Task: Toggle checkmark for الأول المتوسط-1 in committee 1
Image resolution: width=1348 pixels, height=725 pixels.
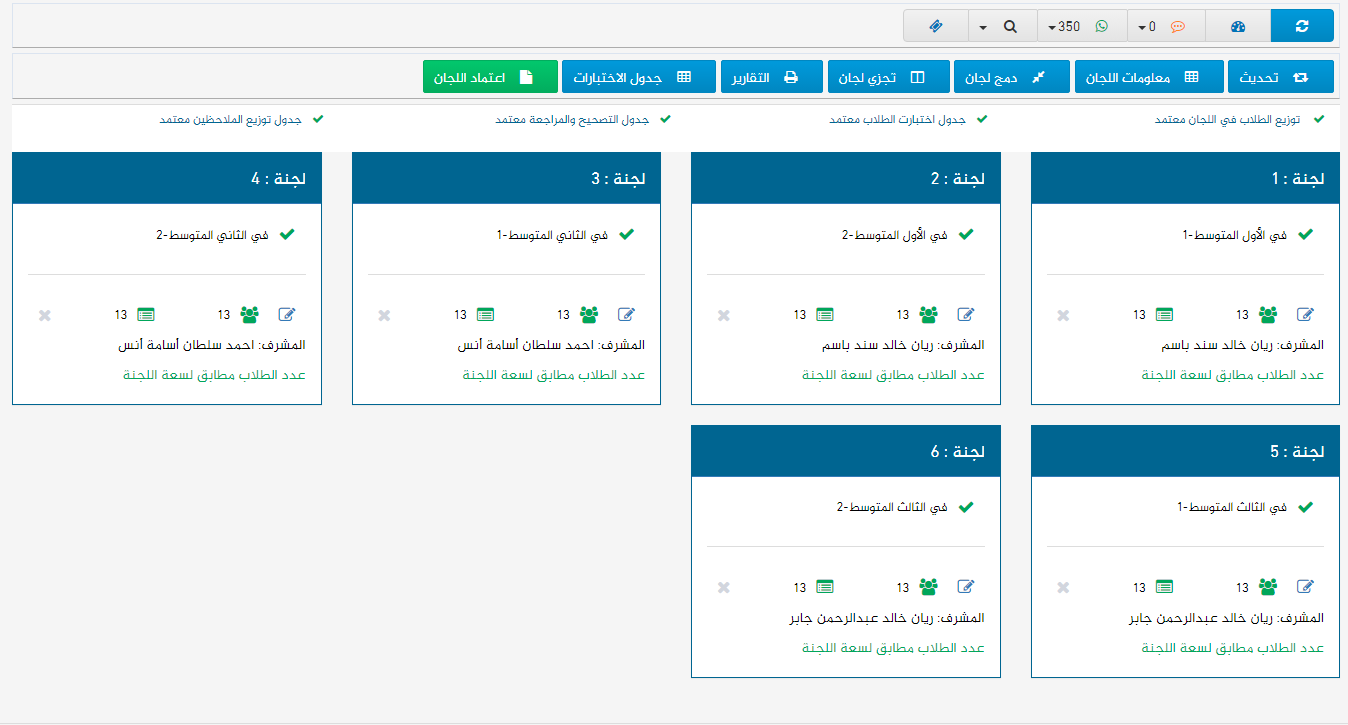Action: coord(1305,234)
